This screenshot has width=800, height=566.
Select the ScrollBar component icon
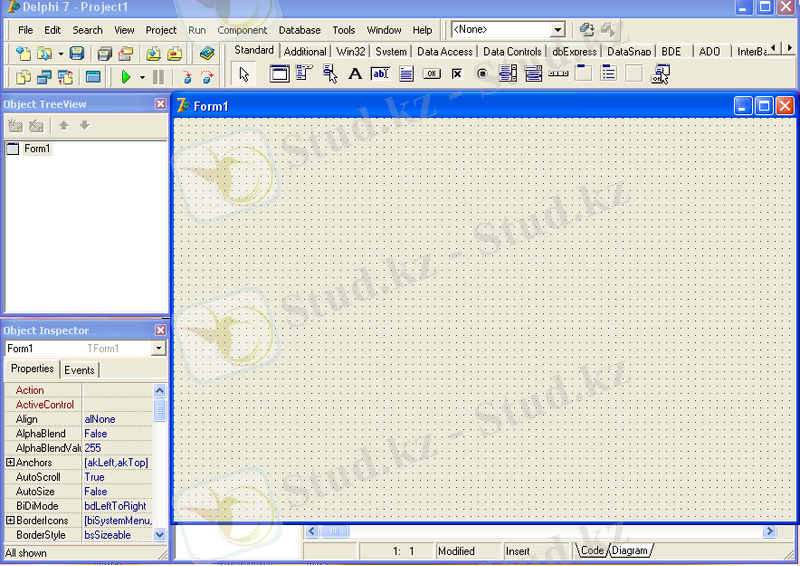558,74
